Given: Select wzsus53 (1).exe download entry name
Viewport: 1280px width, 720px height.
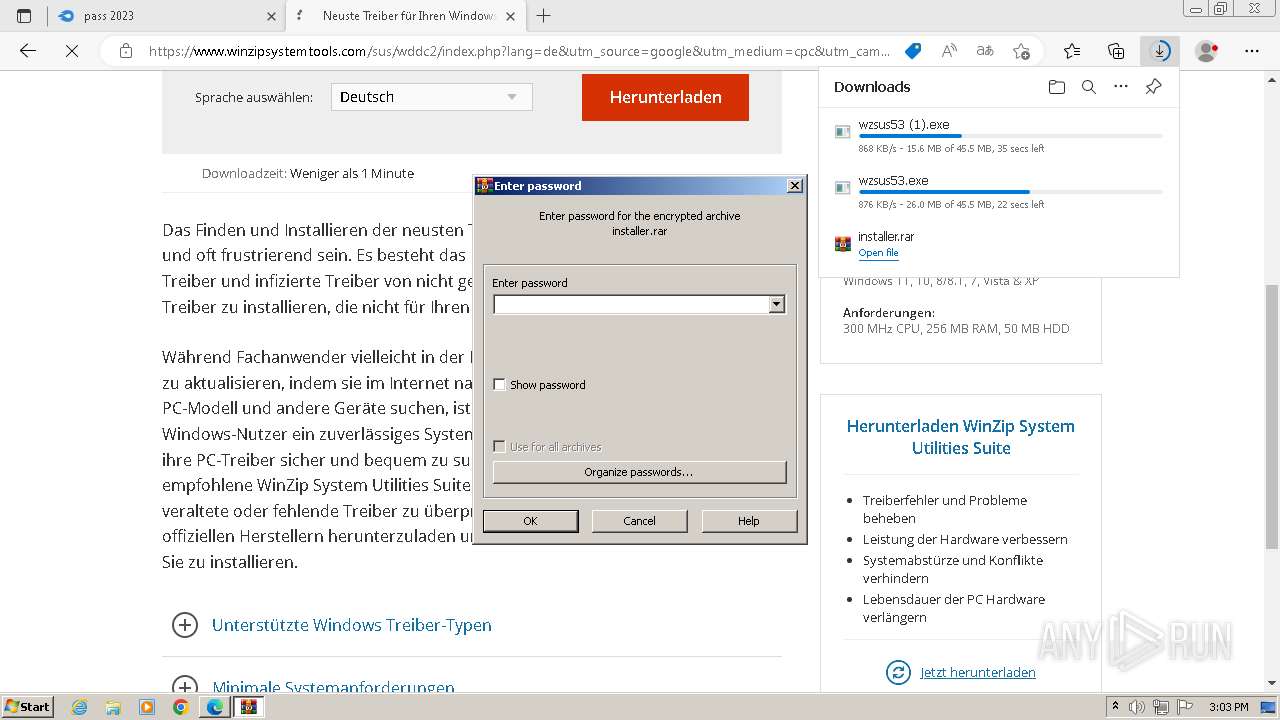Looking at the screenshot, I should [904, 125].
